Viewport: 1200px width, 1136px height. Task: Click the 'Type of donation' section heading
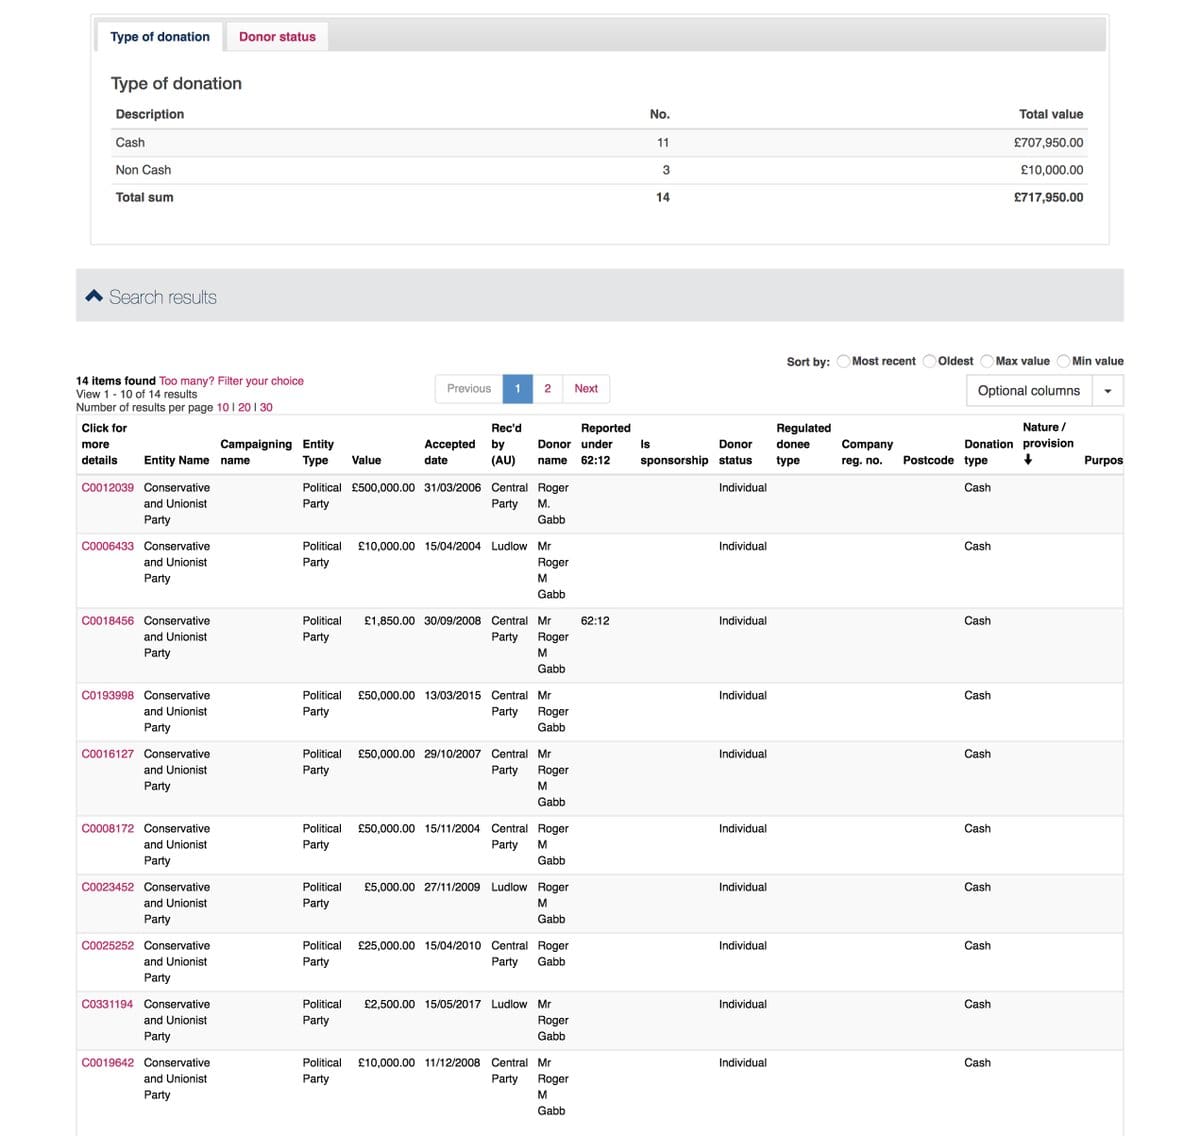pos(176,84)
